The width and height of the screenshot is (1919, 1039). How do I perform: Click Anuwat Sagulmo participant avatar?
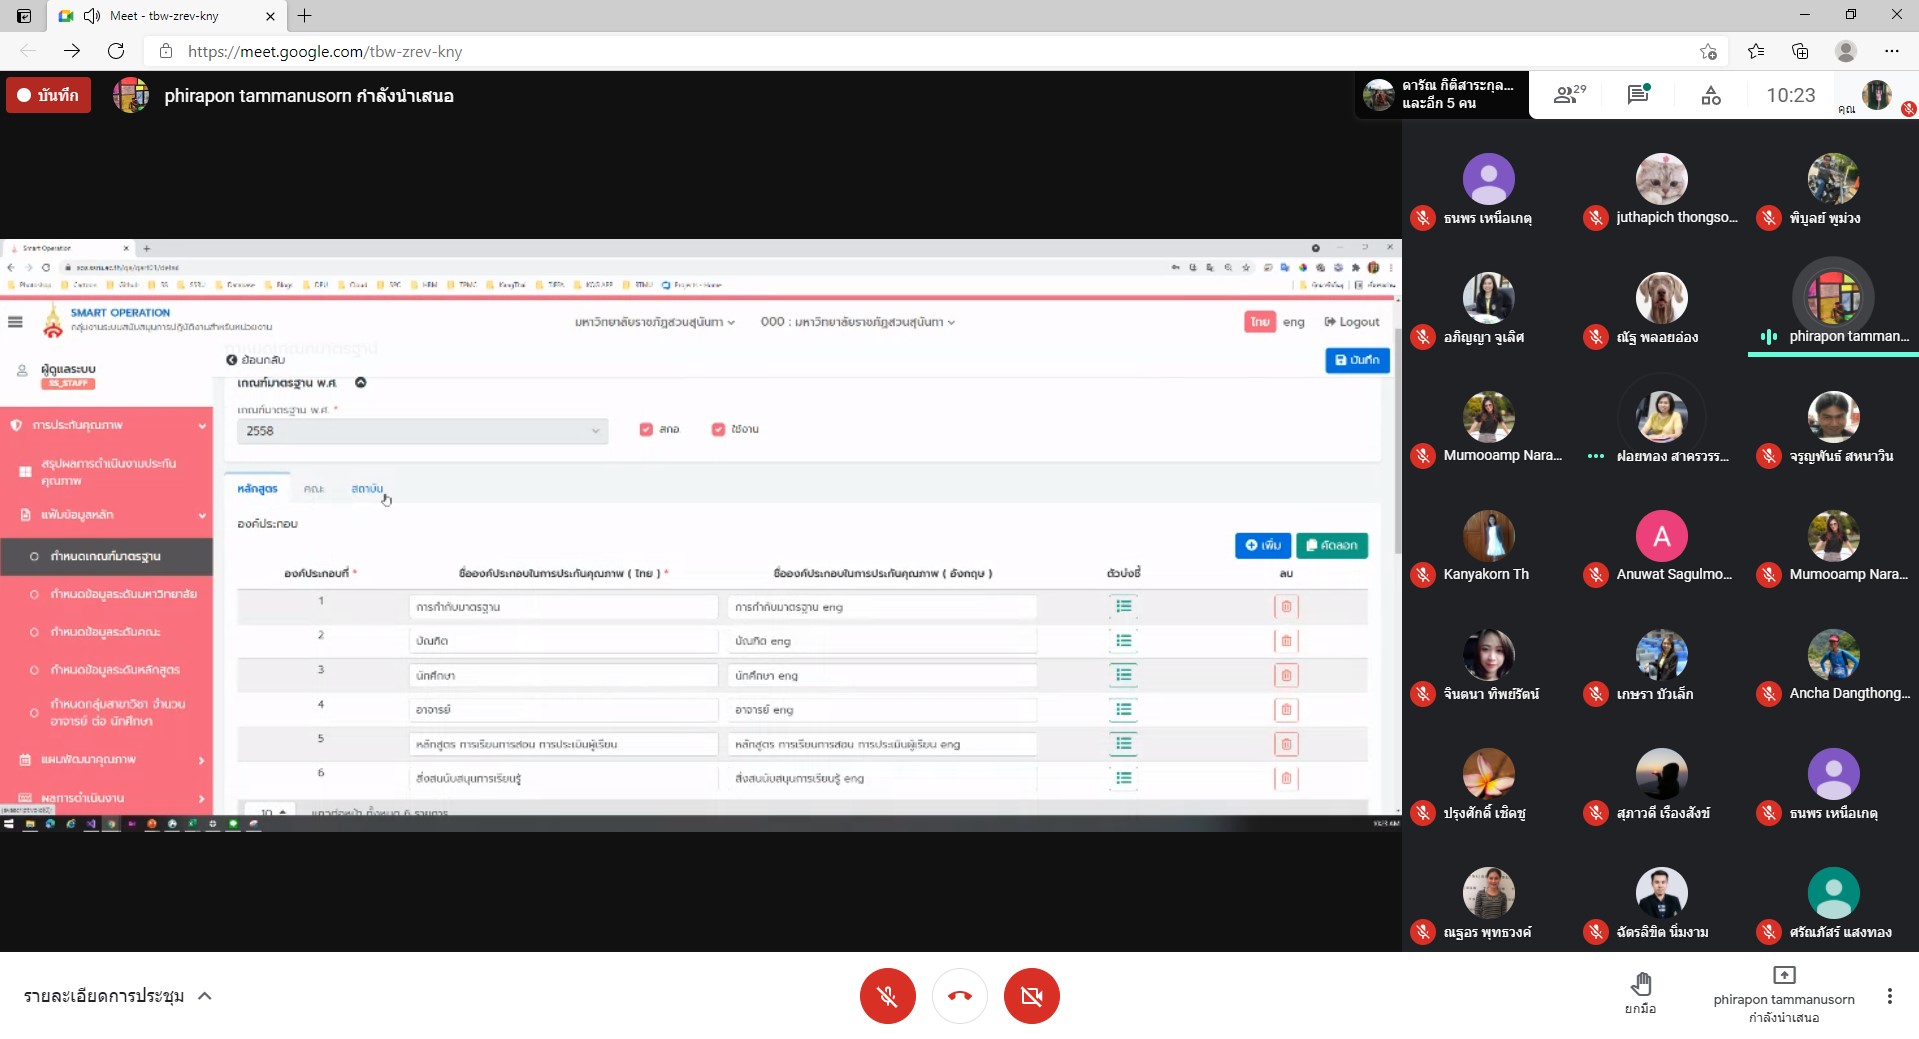1661,537
